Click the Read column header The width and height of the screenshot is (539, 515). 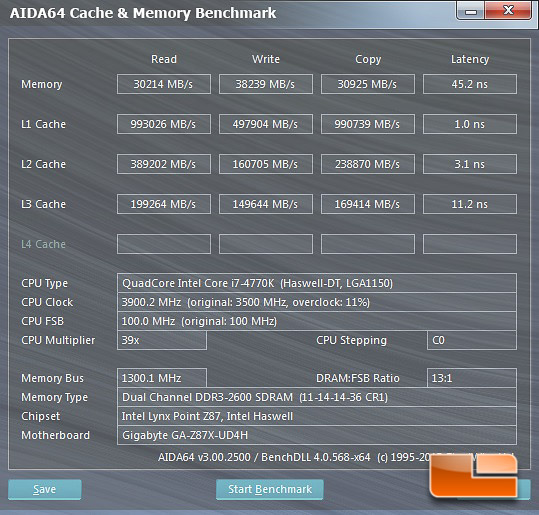pyautogui.click(x=164, y=59)
